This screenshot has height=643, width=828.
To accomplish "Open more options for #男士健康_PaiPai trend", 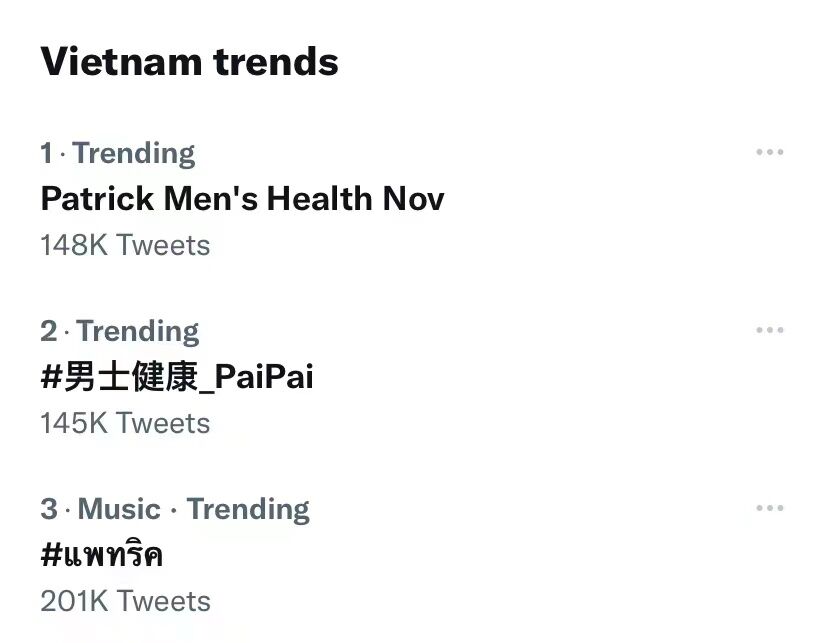I will tap(769, 330).
